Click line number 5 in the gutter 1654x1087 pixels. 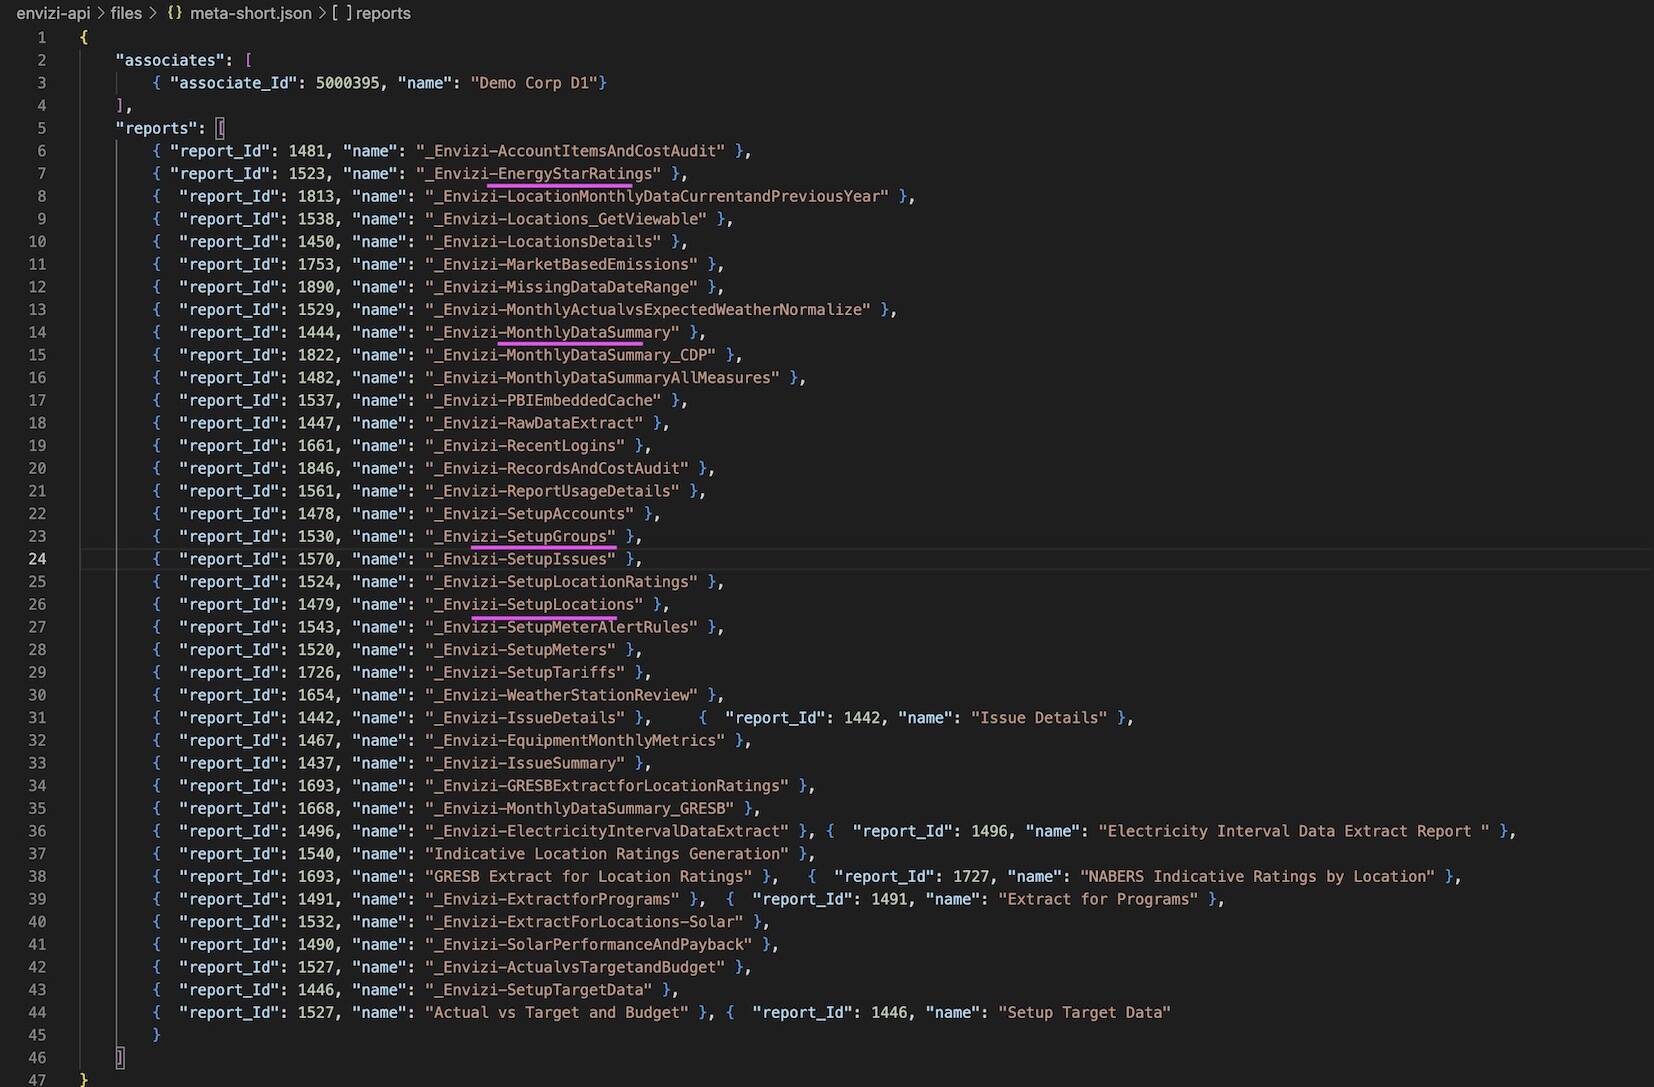[41, 128]
